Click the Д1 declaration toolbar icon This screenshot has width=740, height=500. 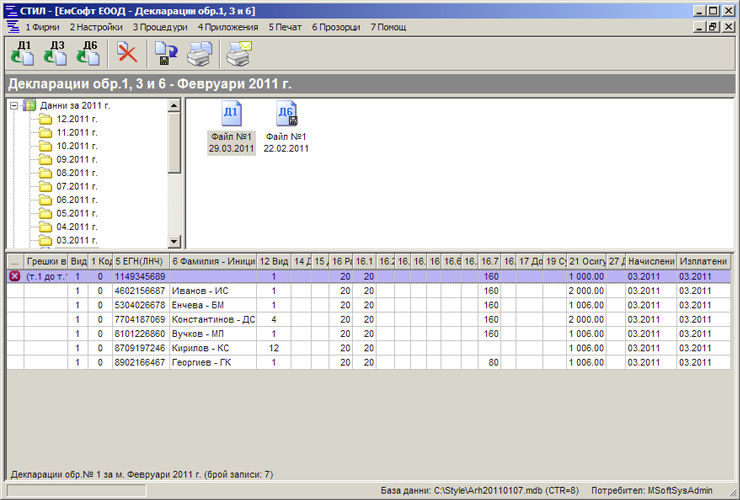[x=23, y=53]
